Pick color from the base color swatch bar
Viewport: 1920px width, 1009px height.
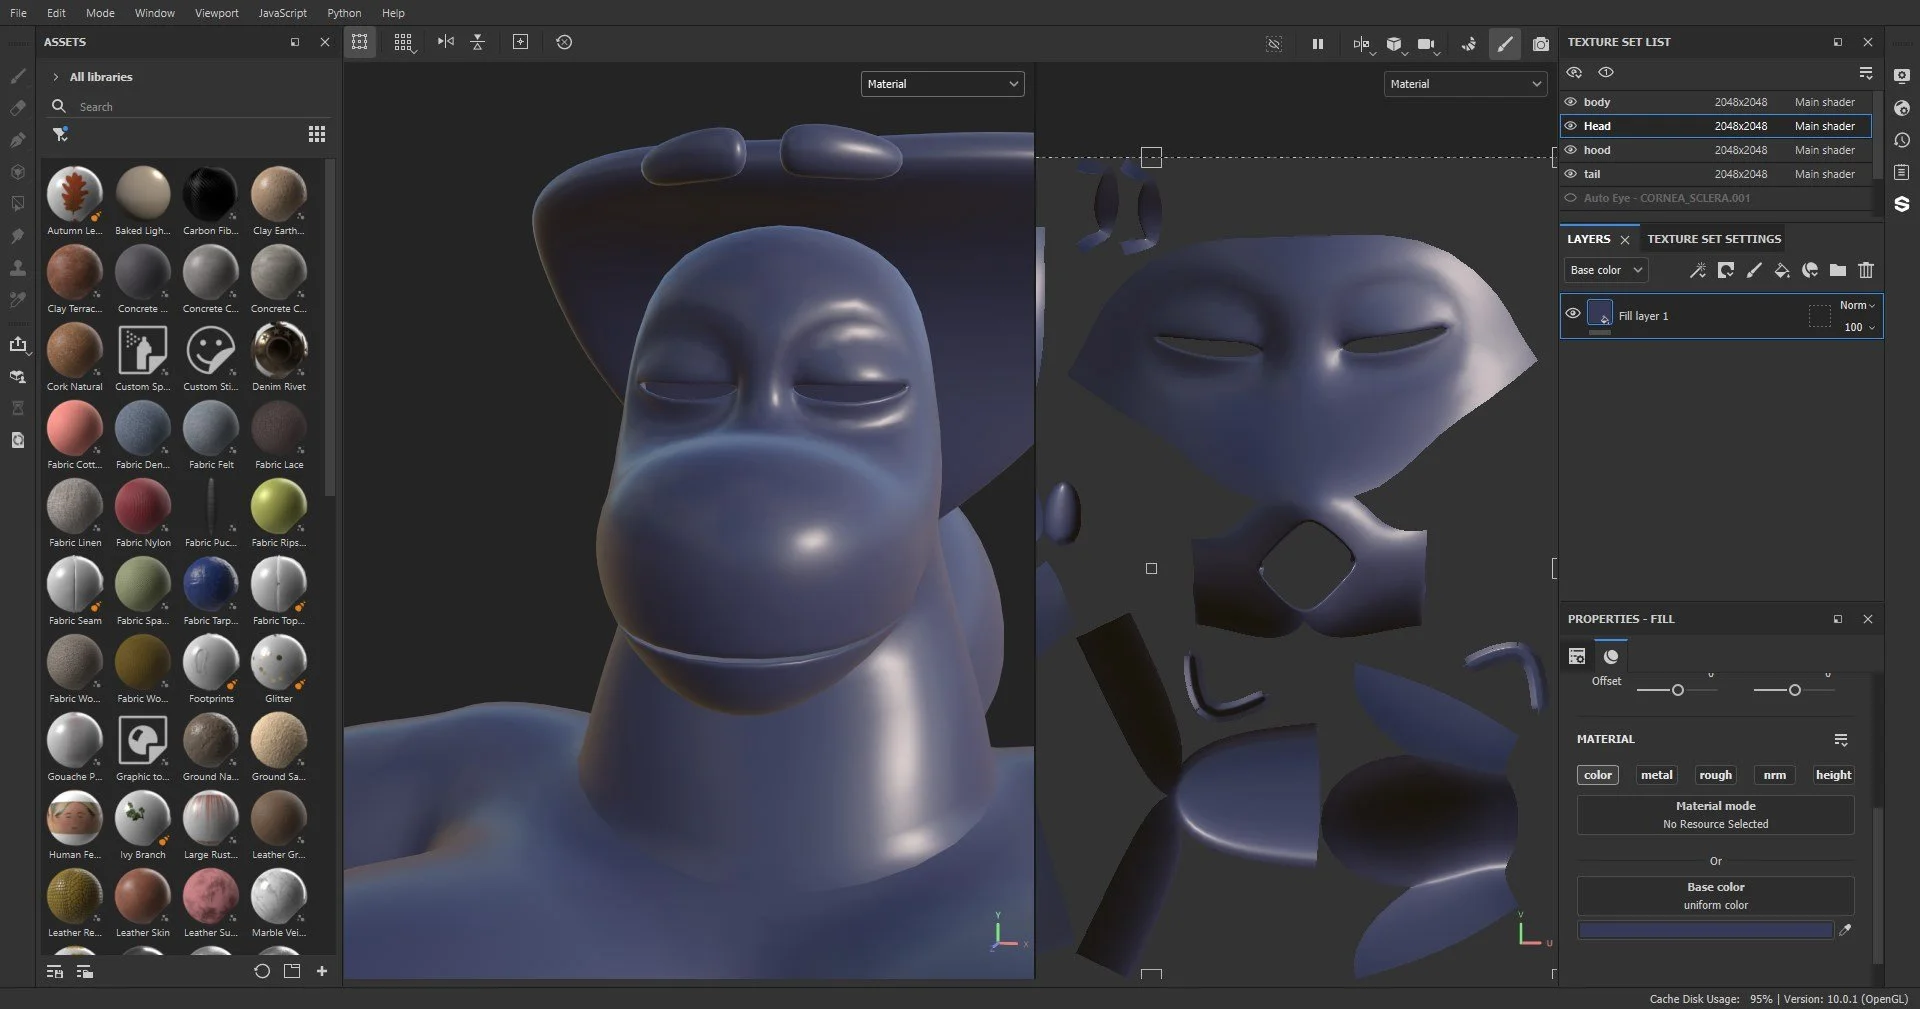click(1705, 930)
